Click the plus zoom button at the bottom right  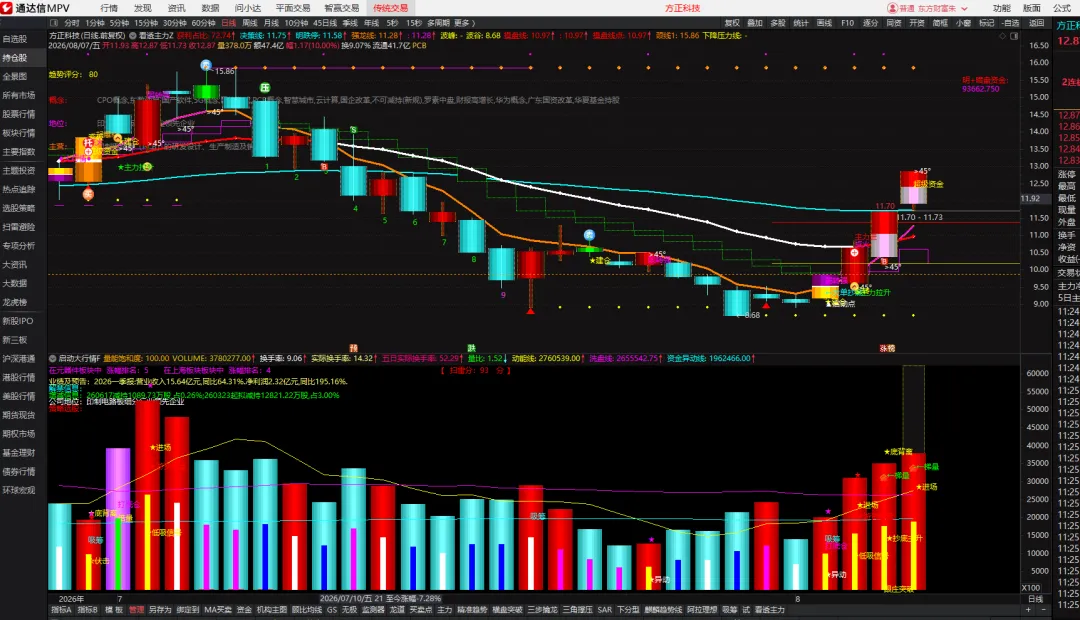coord(1028,610)
